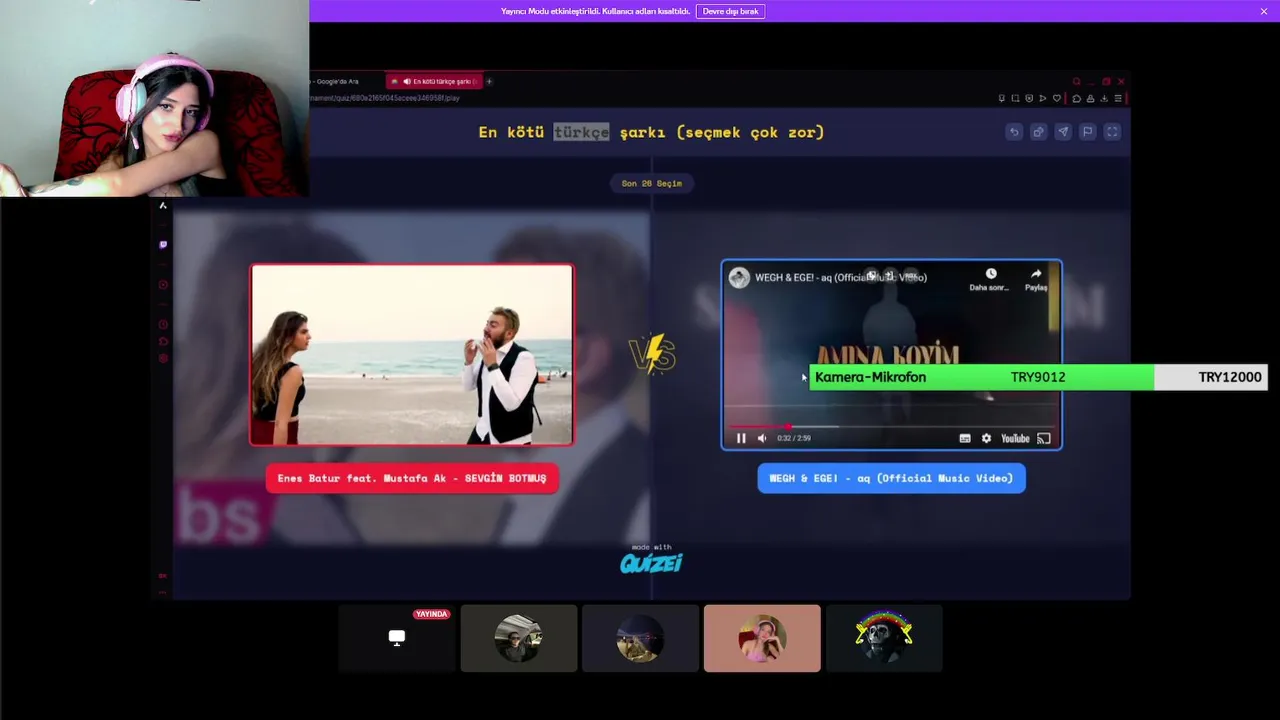Screen dimensions: 1280x720
Task: Seek on the YouTube progress bar
Action: [x=892, y=427]
